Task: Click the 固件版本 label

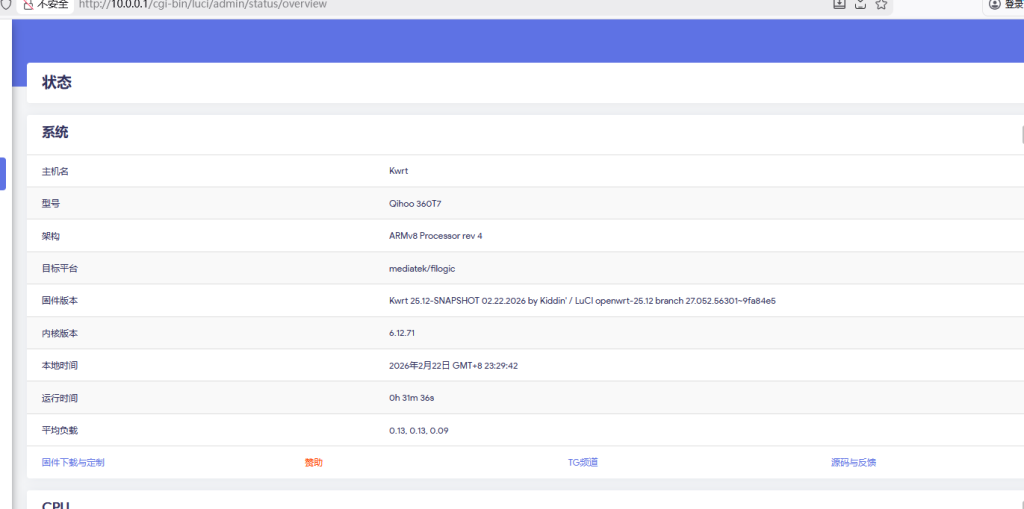Action: [x=59, y=301]
